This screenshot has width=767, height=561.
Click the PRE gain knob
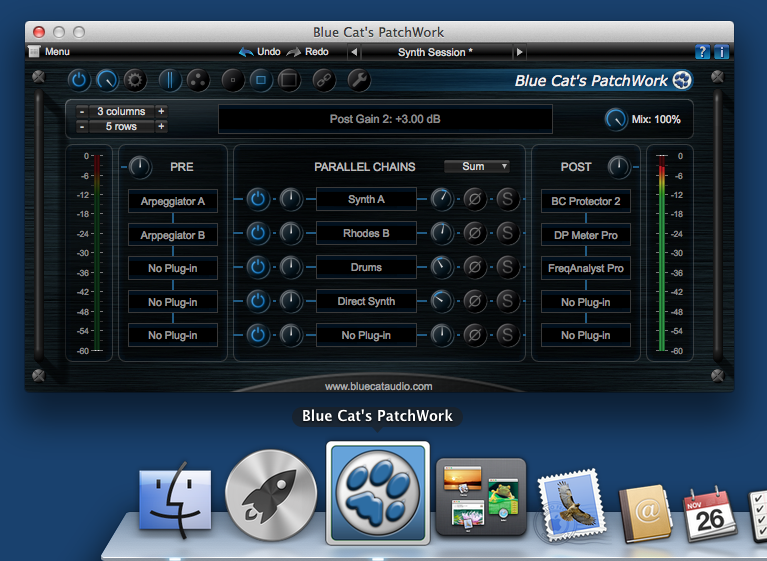click(140, 167)
